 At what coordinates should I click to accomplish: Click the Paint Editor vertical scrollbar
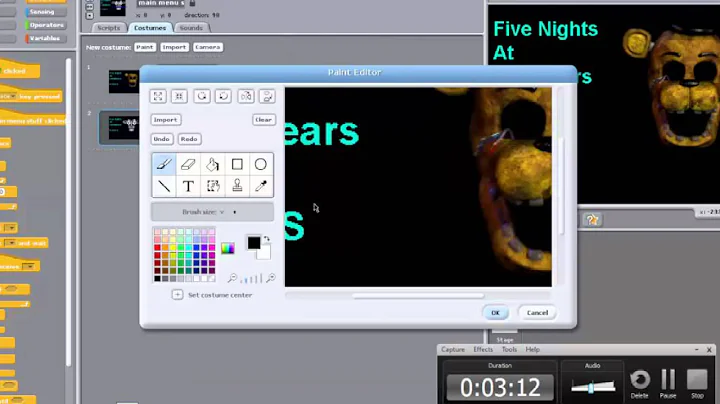(x=561, y=186)
